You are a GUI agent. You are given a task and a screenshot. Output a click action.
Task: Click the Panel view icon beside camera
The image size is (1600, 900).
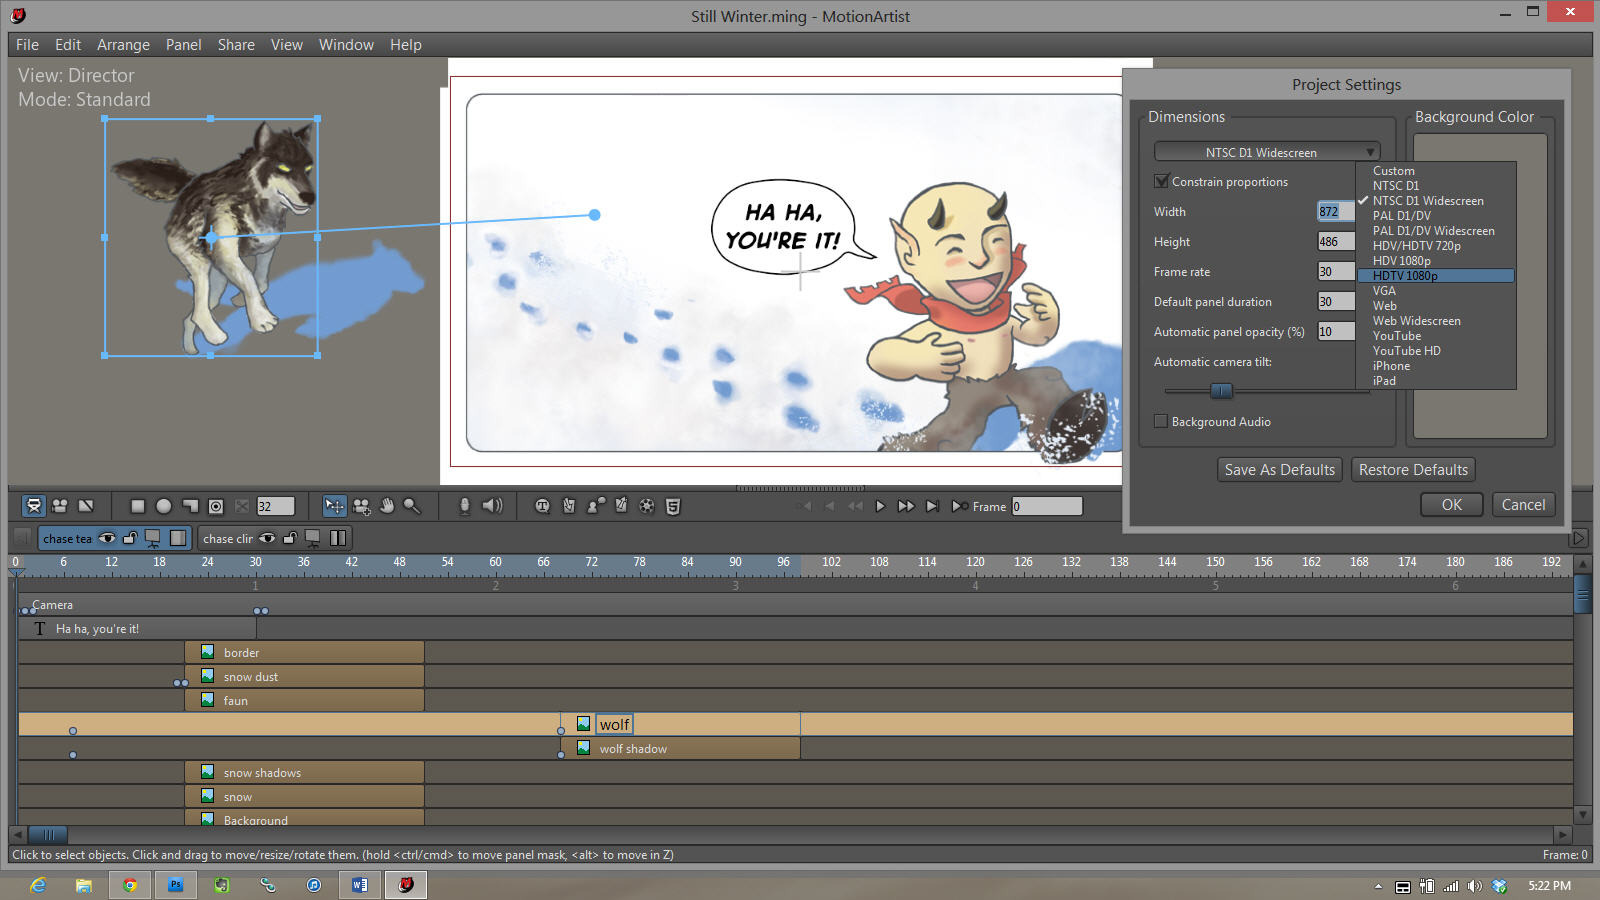pyautogui.click(x=86, y=506)
